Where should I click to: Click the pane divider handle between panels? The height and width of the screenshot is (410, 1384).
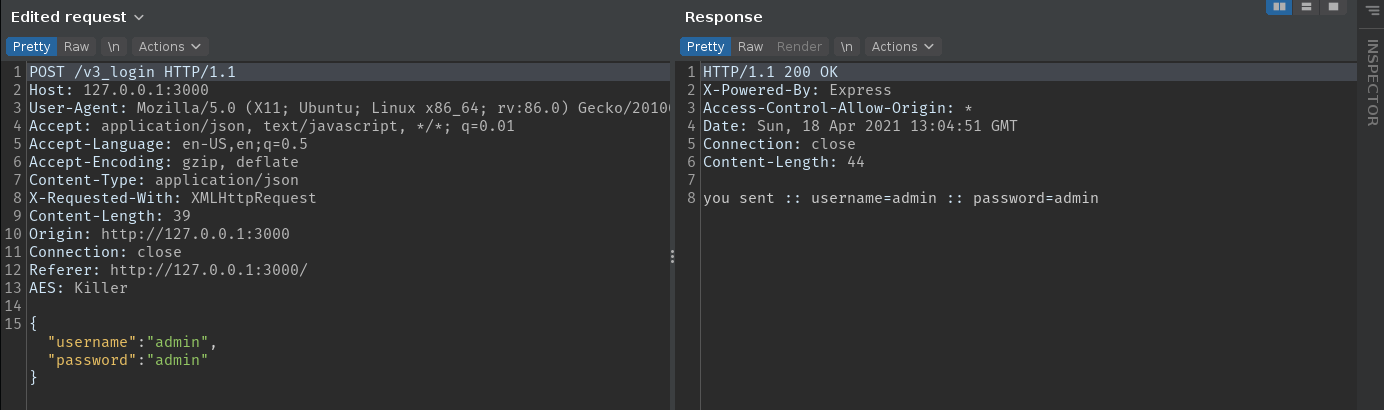tap(673, 257)
